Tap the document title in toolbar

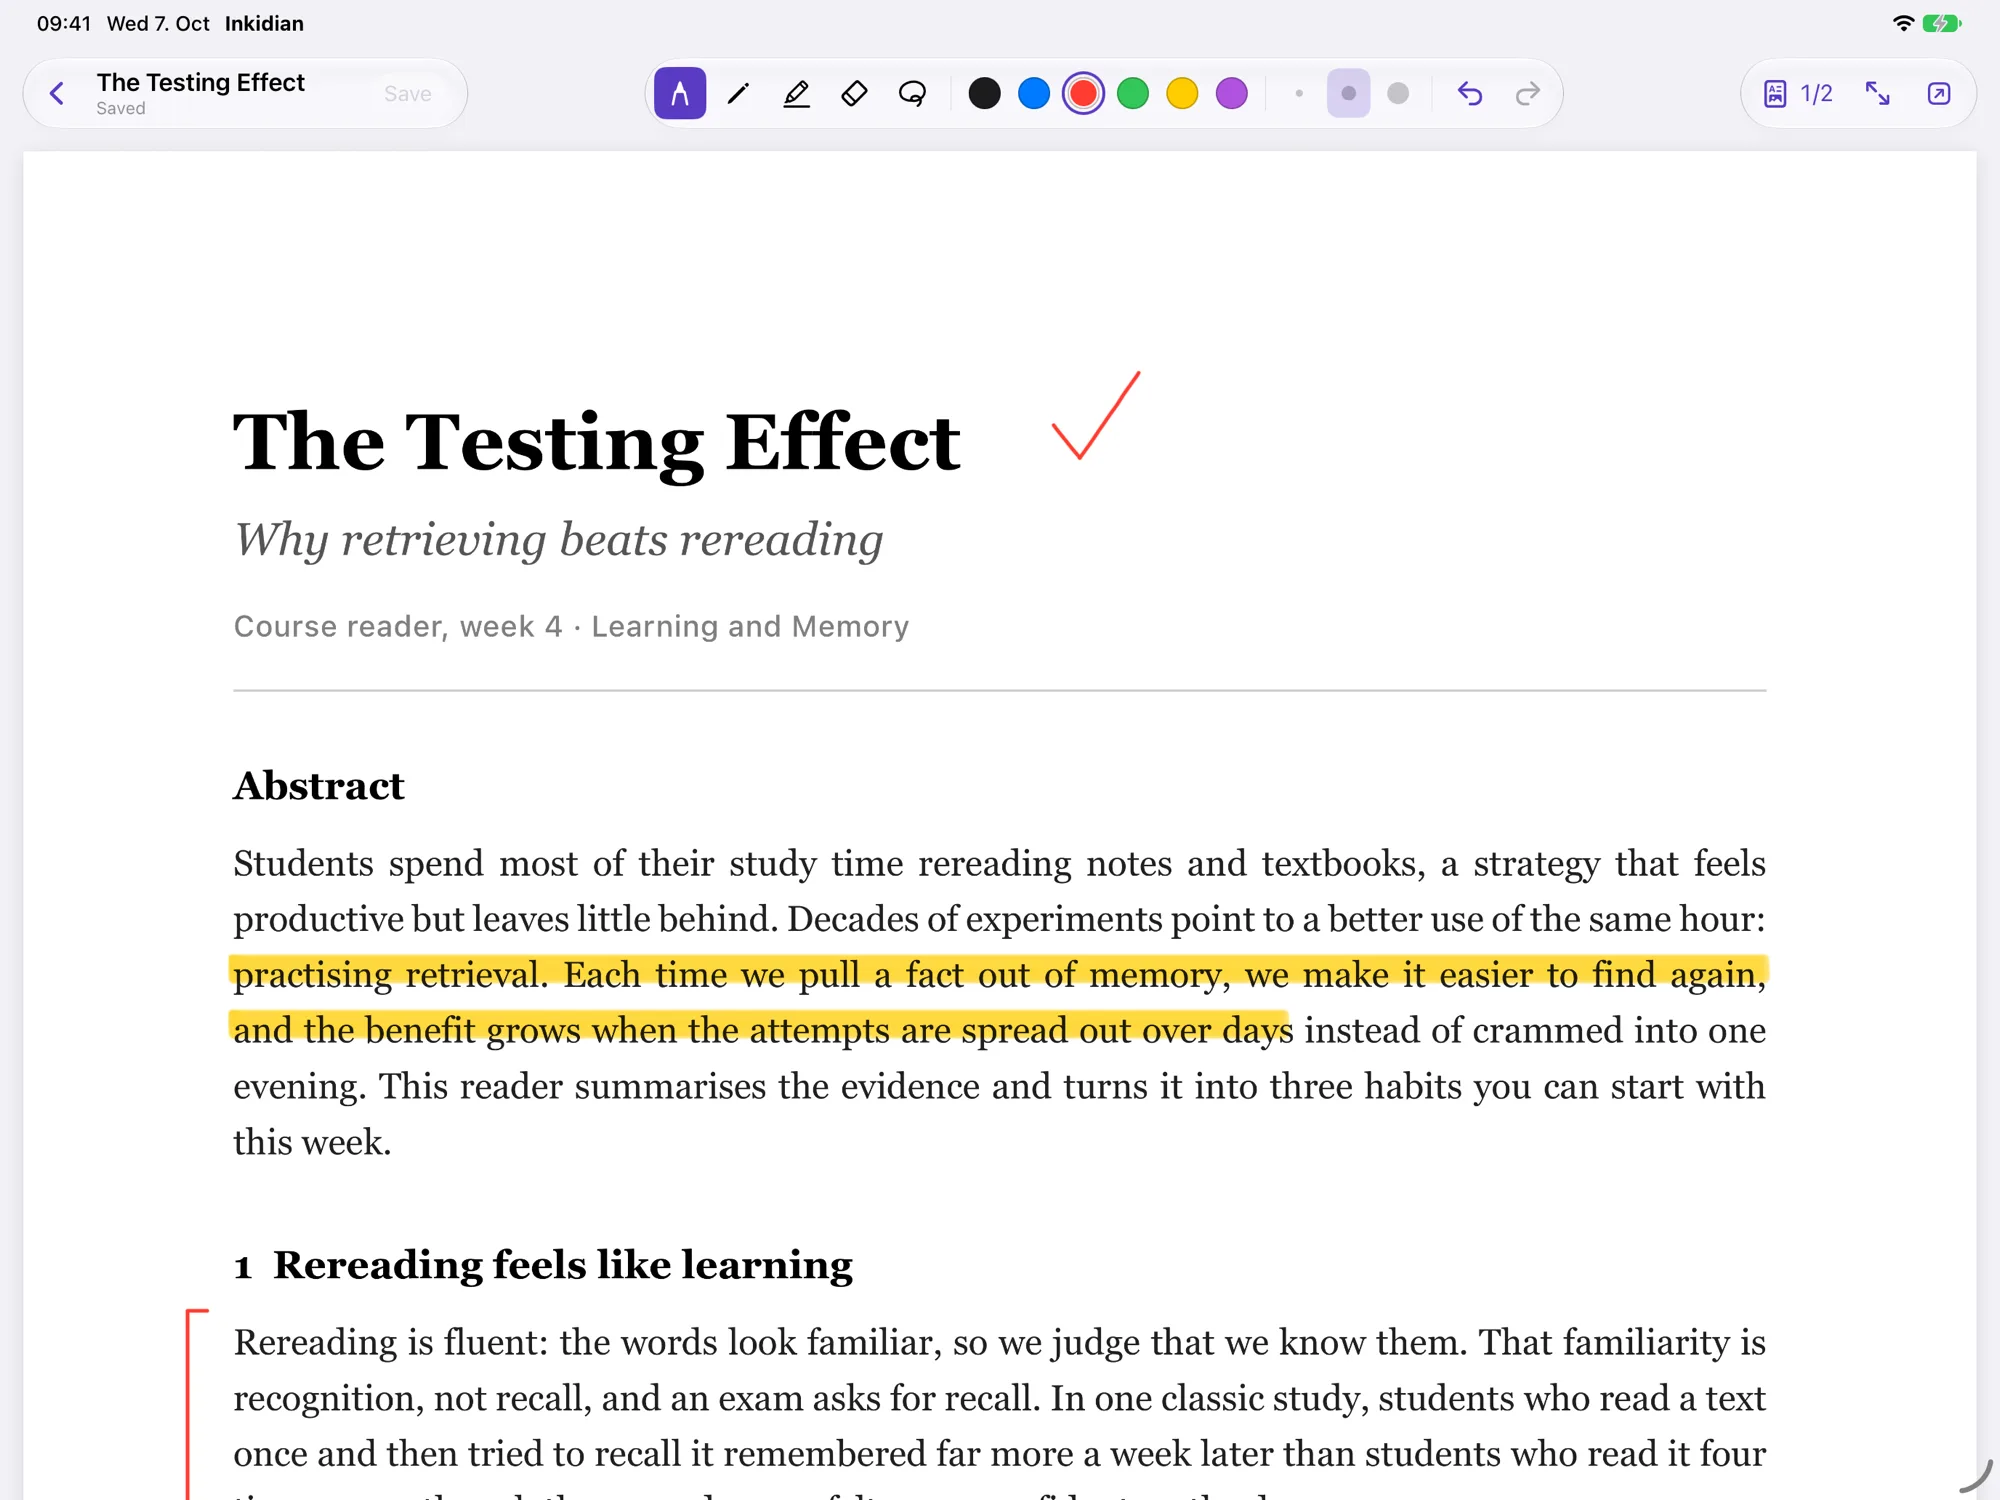point(200,82)
